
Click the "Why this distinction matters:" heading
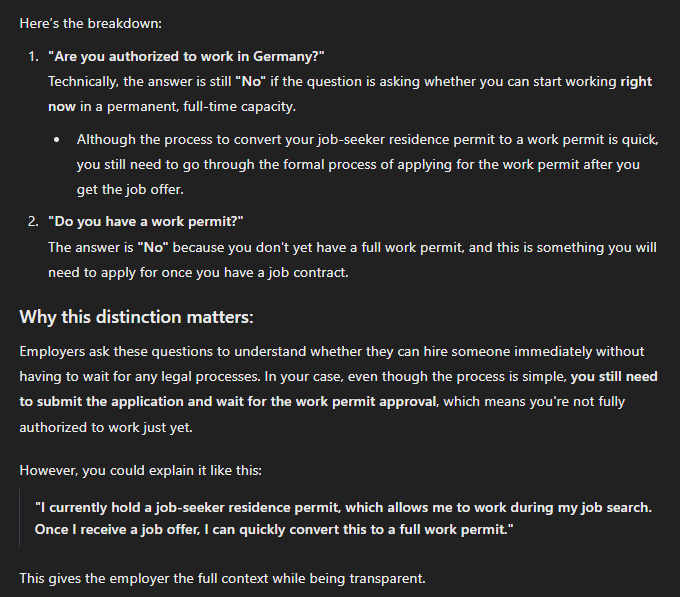coord(137,317)
